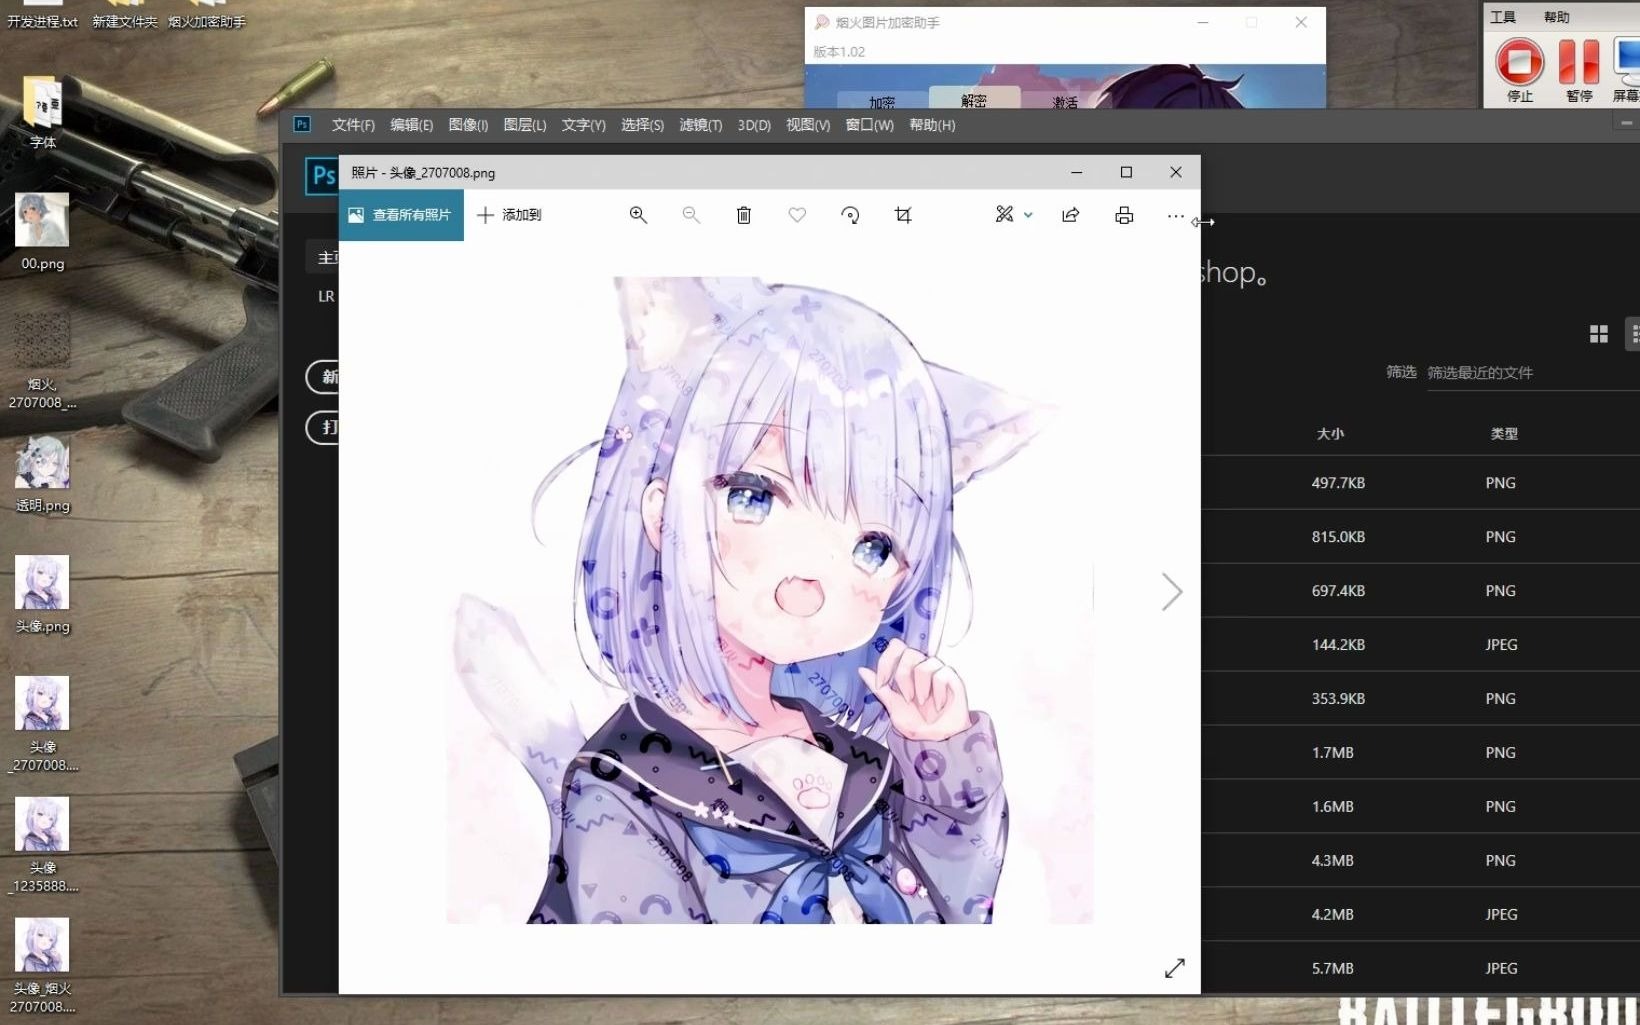Open the crop tool

point(903,215)
